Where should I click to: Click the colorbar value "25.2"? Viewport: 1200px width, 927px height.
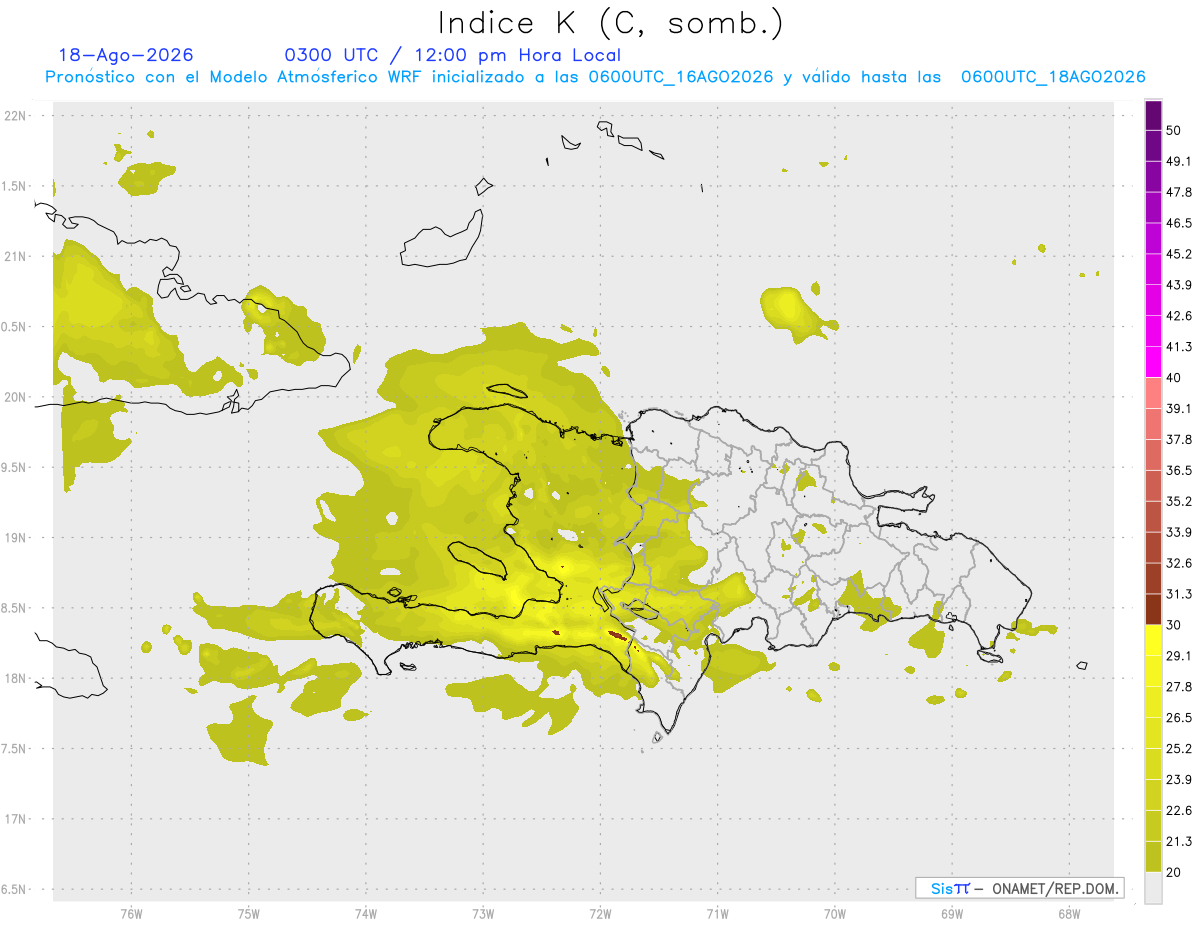click(x=1179, y=749)
